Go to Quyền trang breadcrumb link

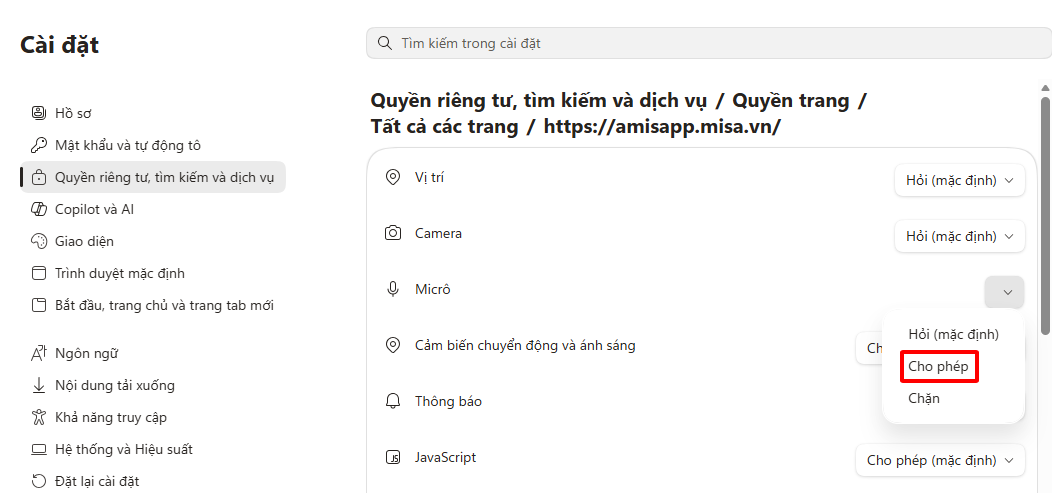point(791,101)
